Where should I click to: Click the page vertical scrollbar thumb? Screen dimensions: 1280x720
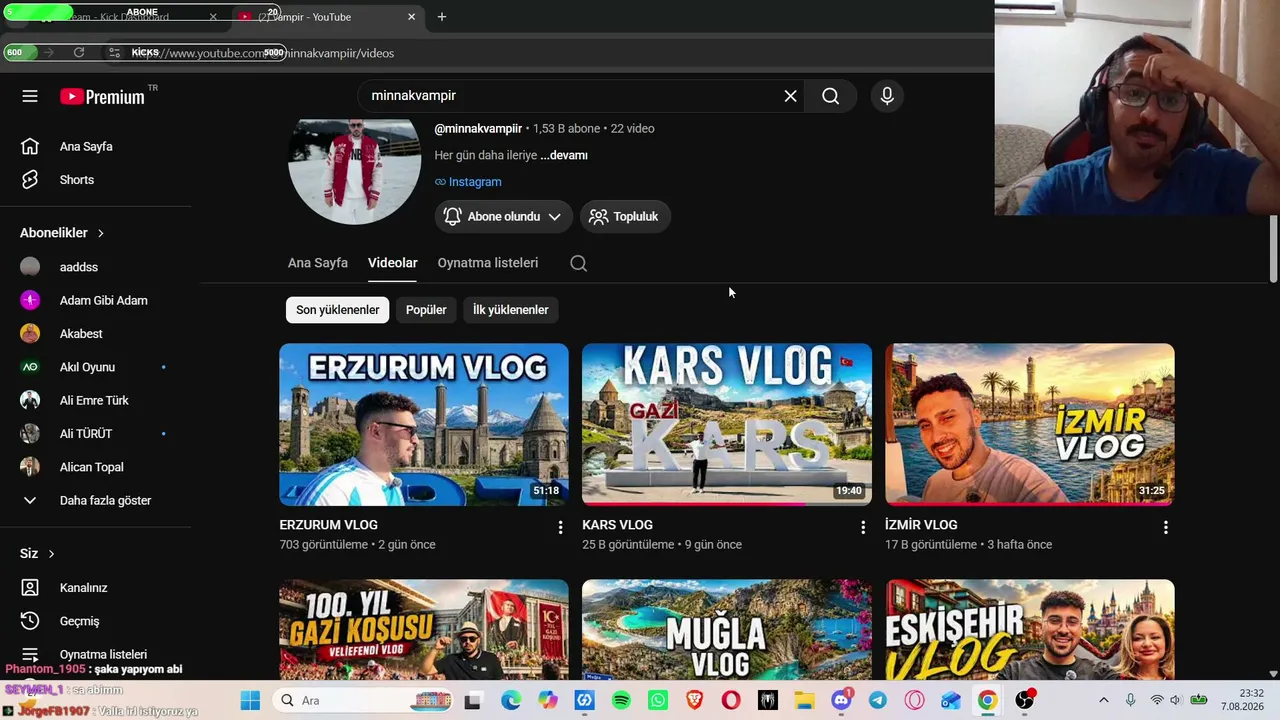(x=1273, y=249)
